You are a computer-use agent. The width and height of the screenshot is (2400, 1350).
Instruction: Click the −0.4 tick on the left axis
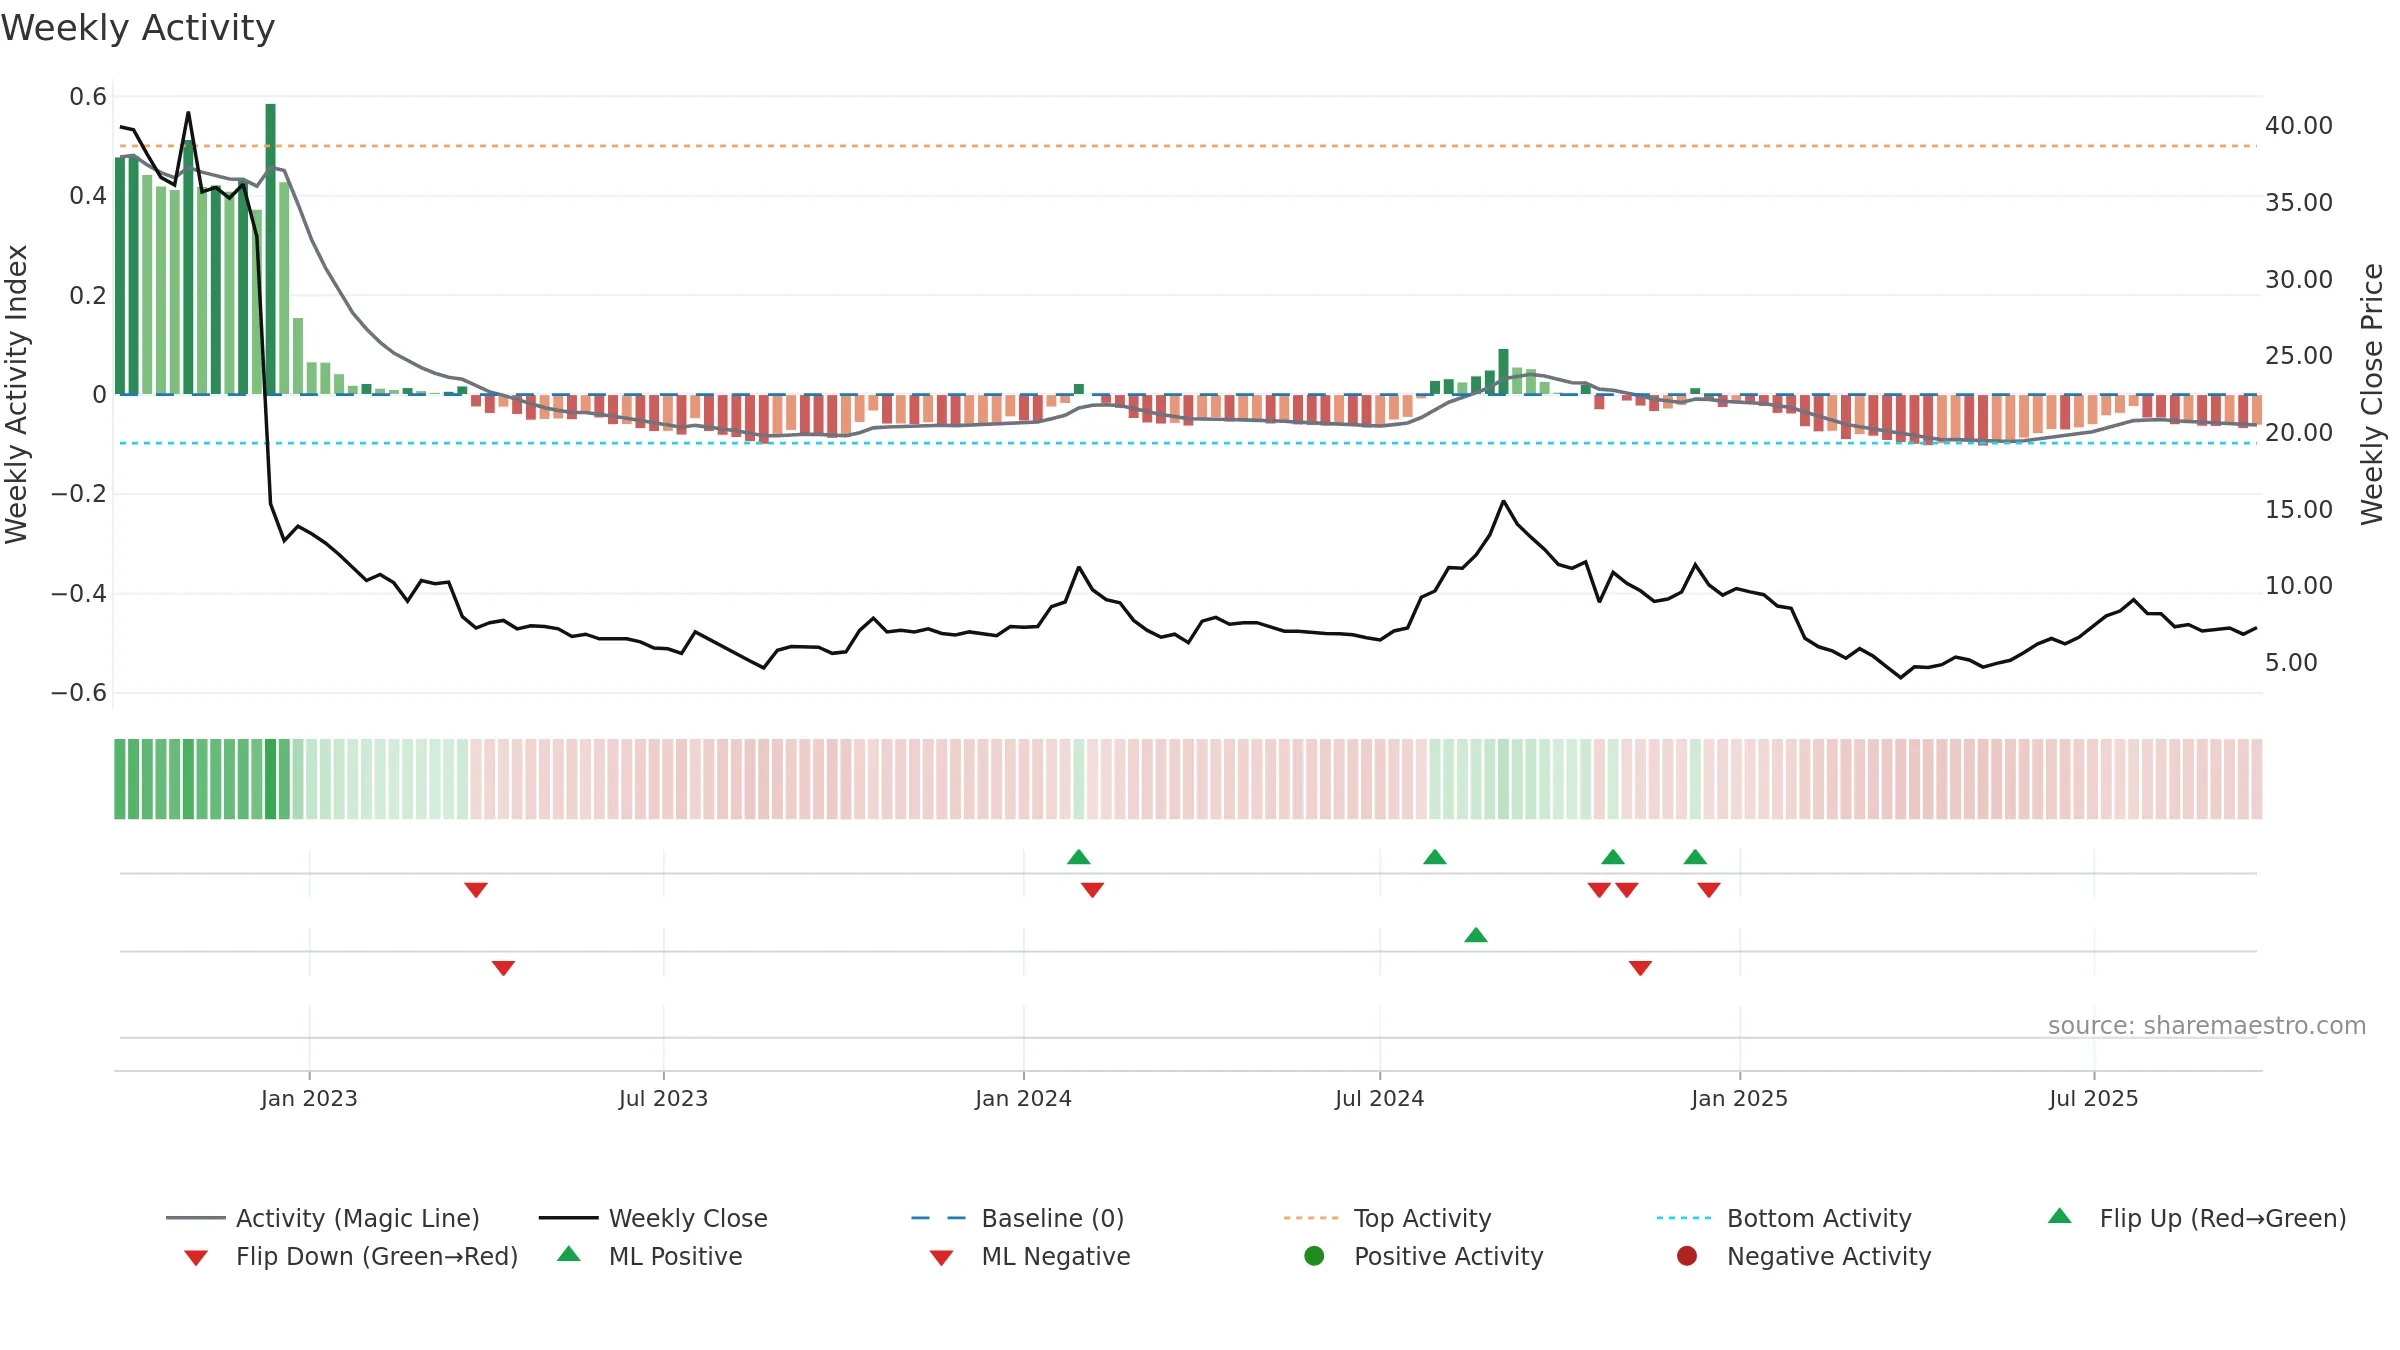pos(79,593)
